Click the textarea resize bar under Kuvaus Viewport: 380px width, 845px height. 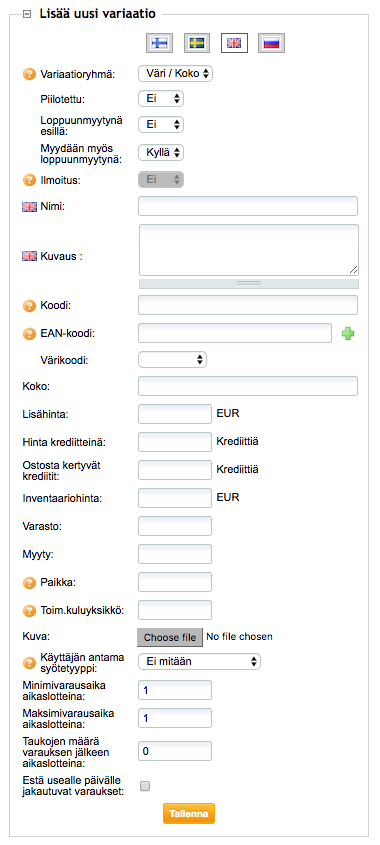pos(248,283)
